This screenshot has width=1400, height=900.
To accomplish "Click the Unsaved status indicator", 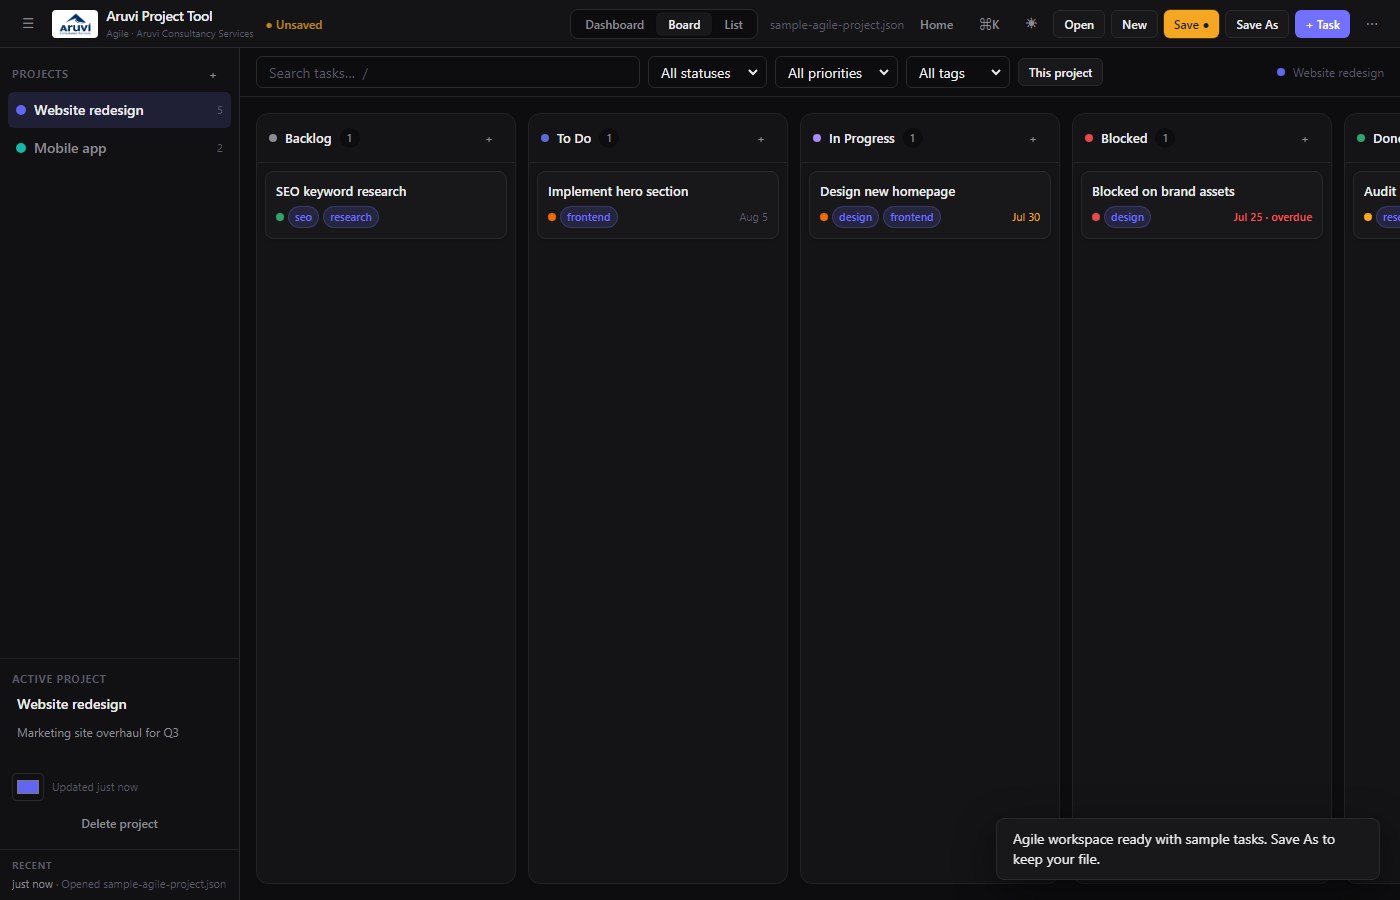I will point(294,25).
